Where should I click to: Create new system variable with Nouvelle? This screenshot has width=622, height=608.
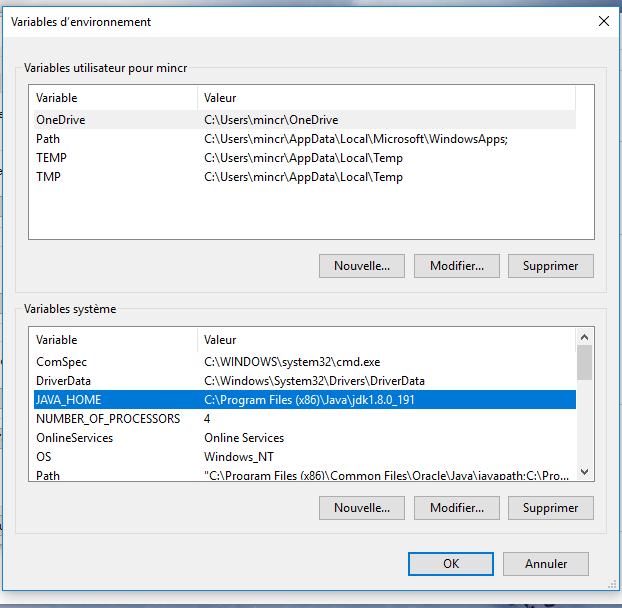[361, 508]
